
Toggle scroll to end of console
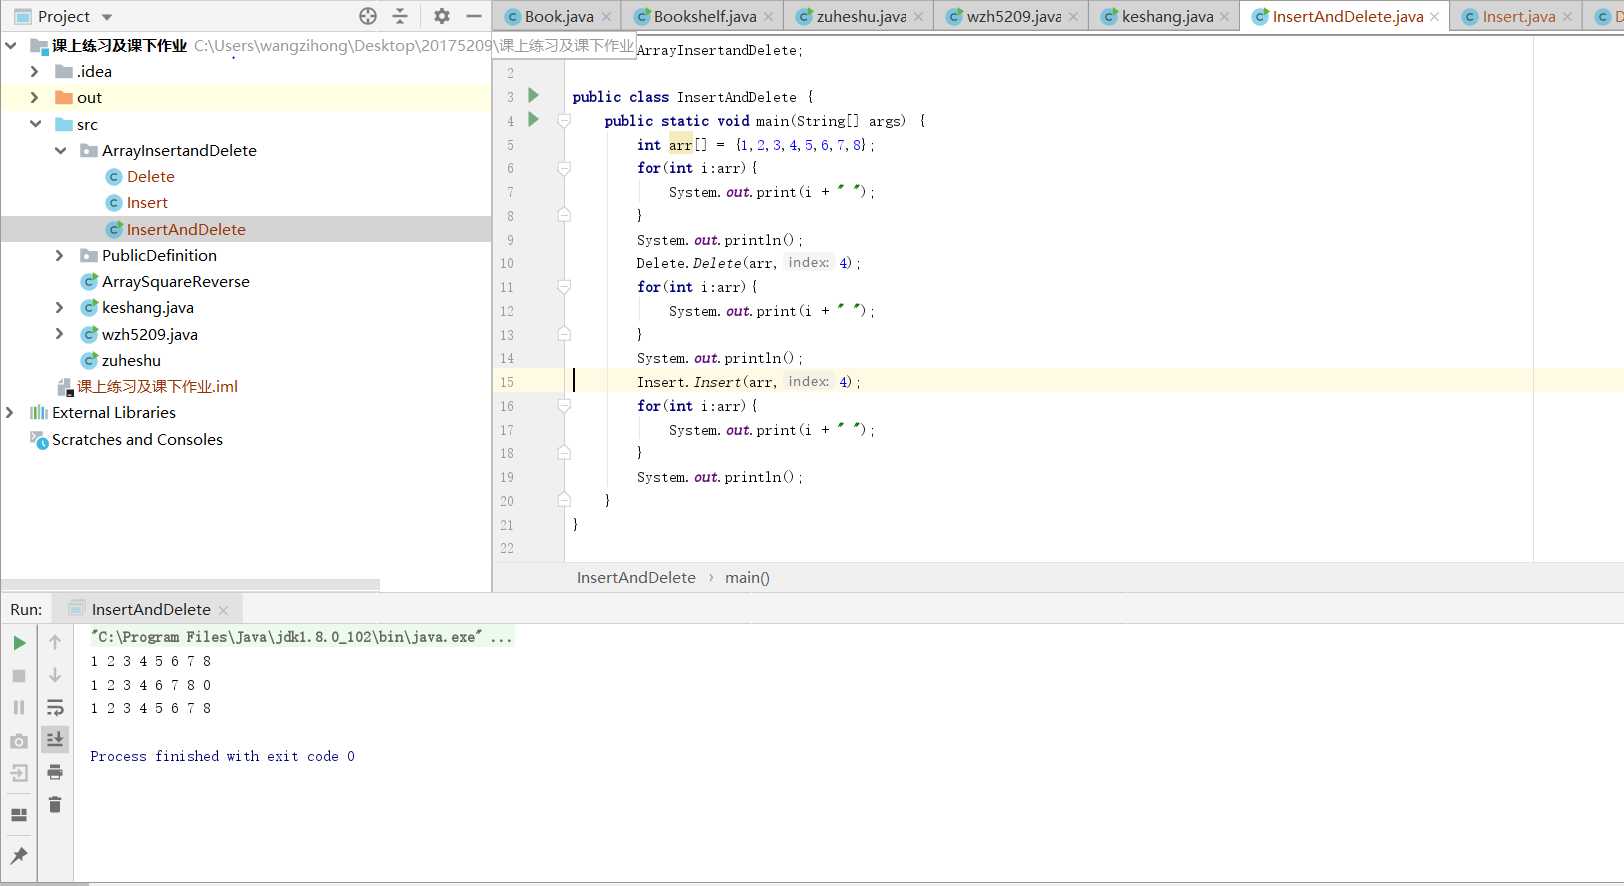[x=55, y=740]
